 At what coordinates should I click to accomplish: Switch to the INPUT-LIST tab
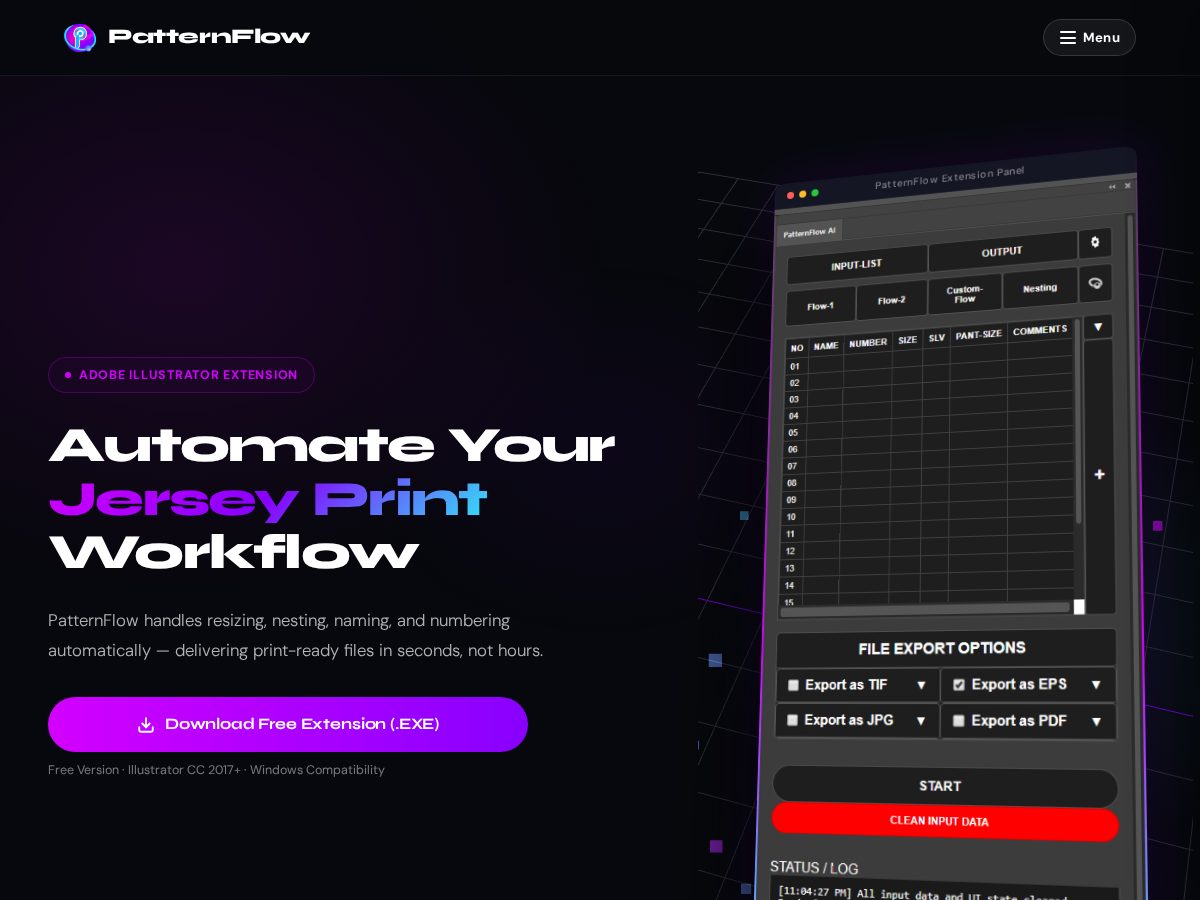pyautogui.click(x=857, y=265)
